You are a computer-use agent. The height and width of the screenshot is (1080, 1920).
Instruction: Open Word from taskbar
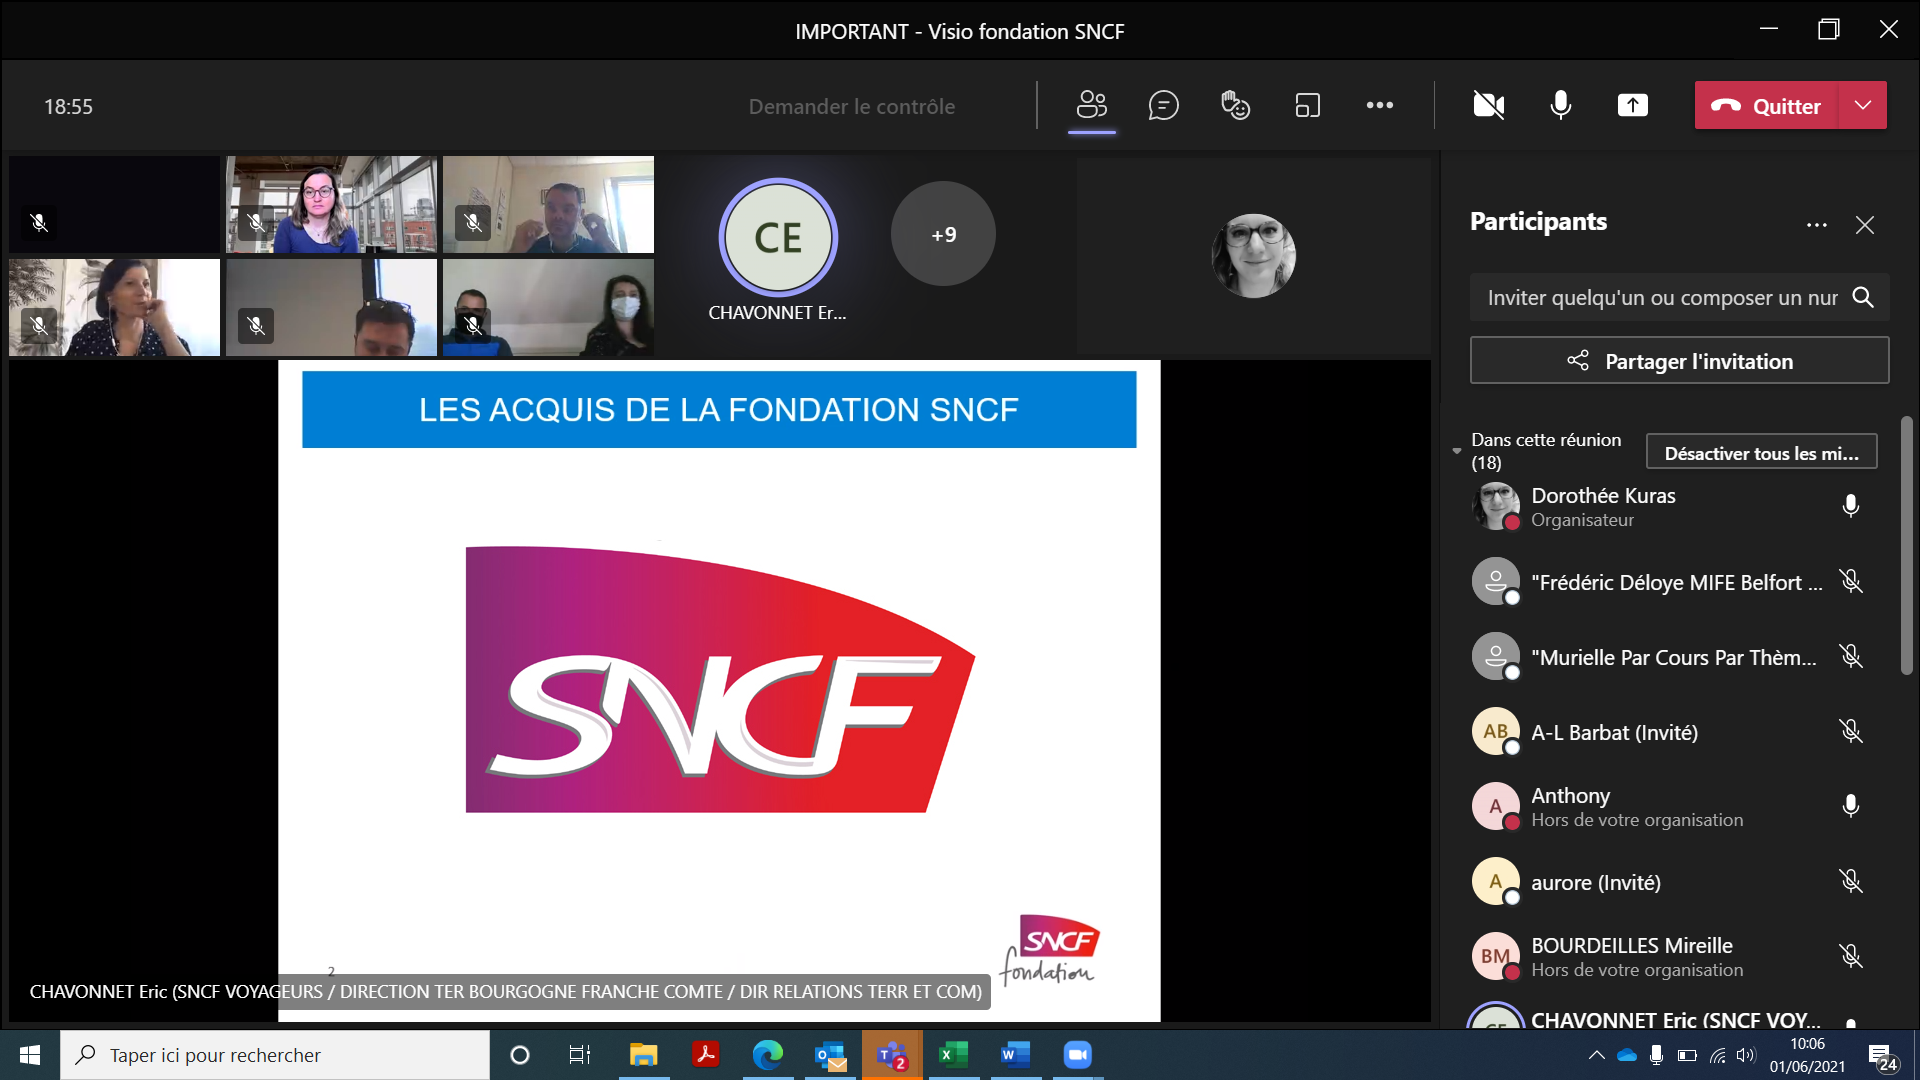[x=1015, y=1055]
